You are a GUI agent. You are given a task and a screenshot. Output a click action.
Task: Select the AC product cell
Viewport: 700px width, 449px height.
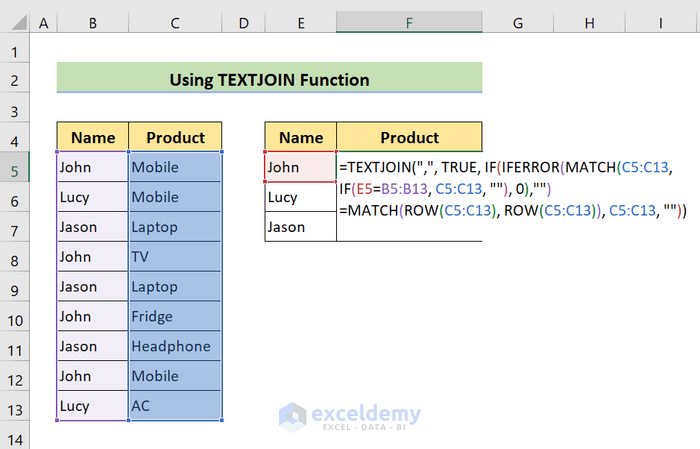tap(175, 407)
